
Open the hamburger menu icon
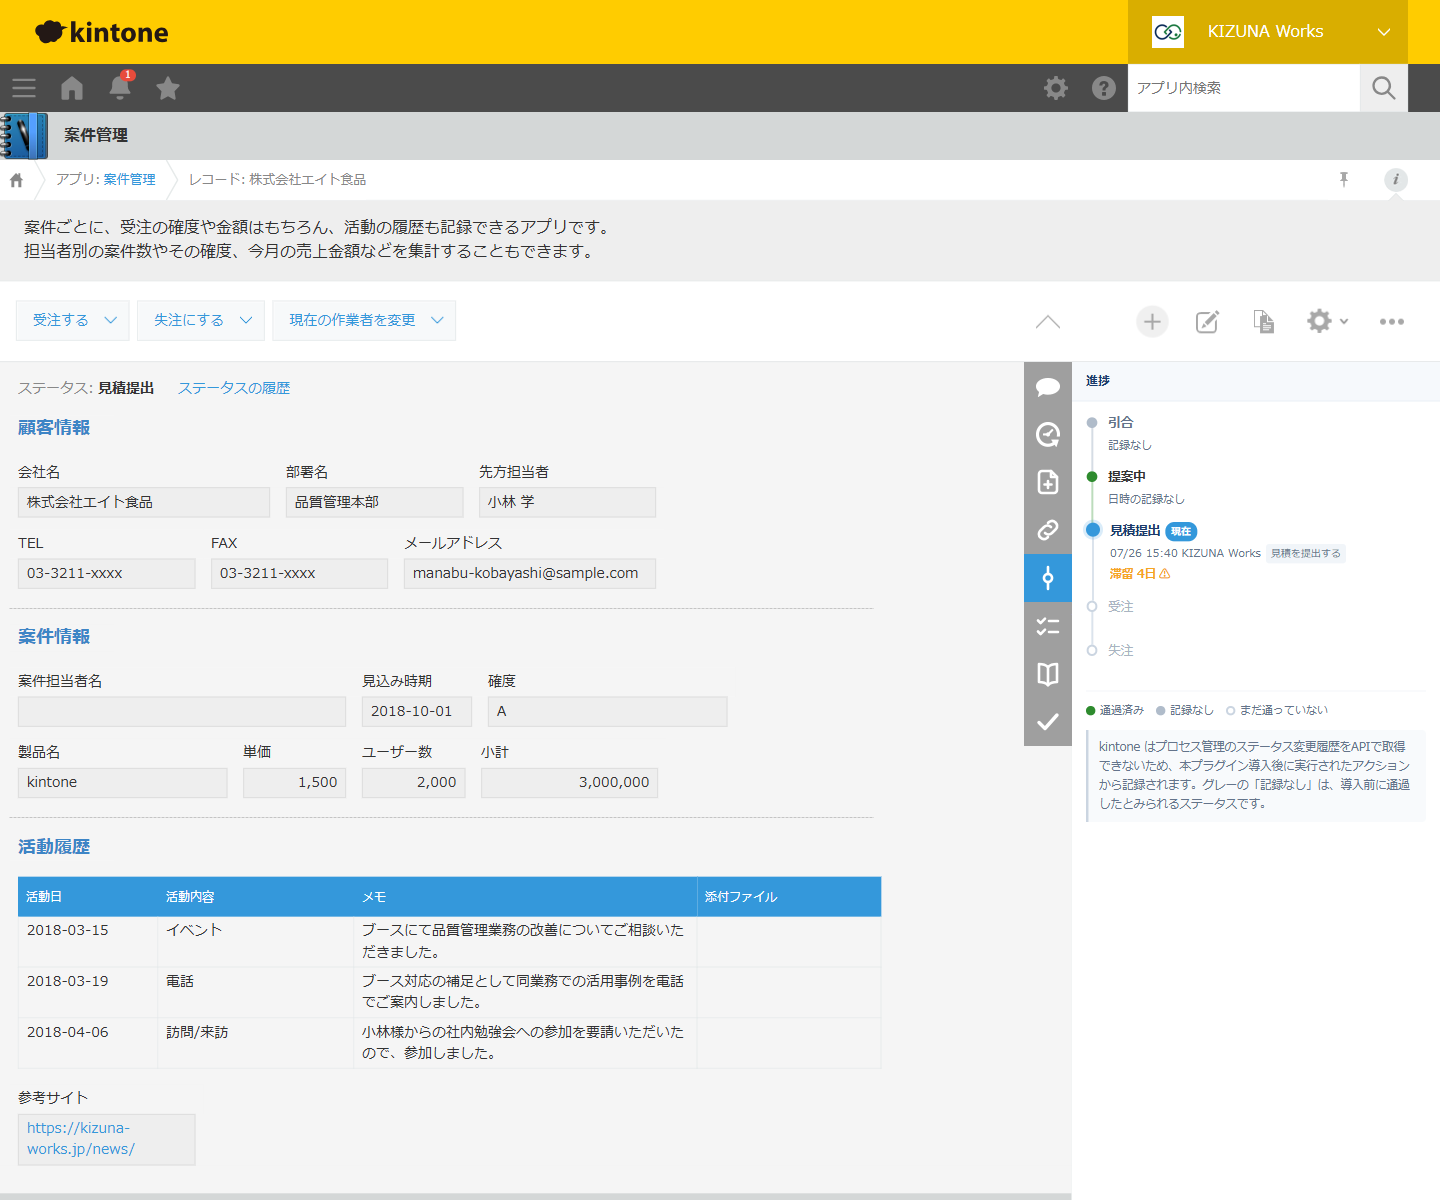click(x=24, y=88)
